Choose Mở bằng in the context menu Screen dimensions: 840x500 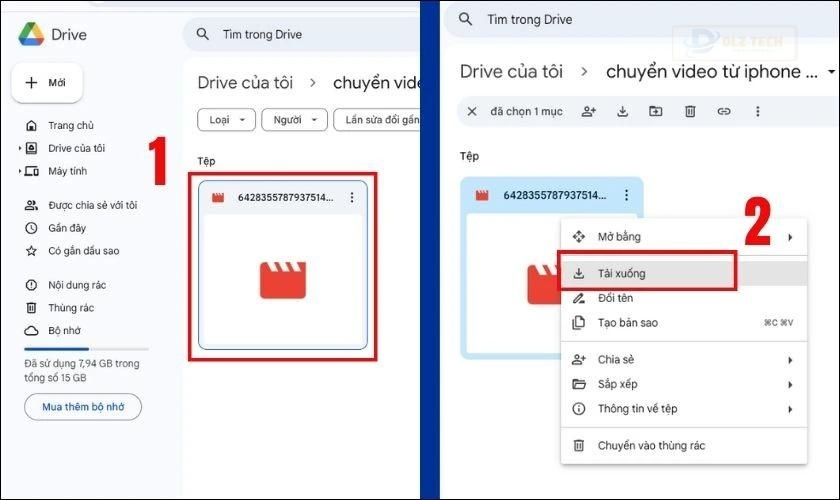coord(684,237)
